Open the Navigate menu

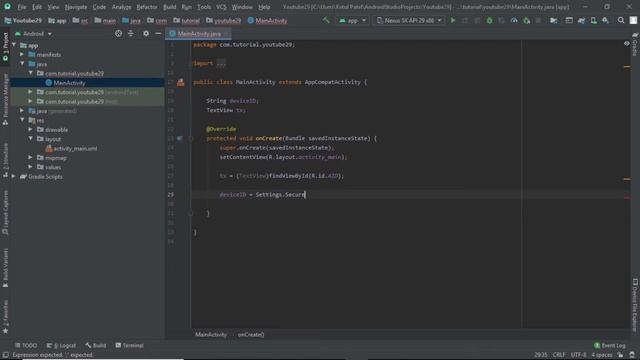[x=76, y=7]
